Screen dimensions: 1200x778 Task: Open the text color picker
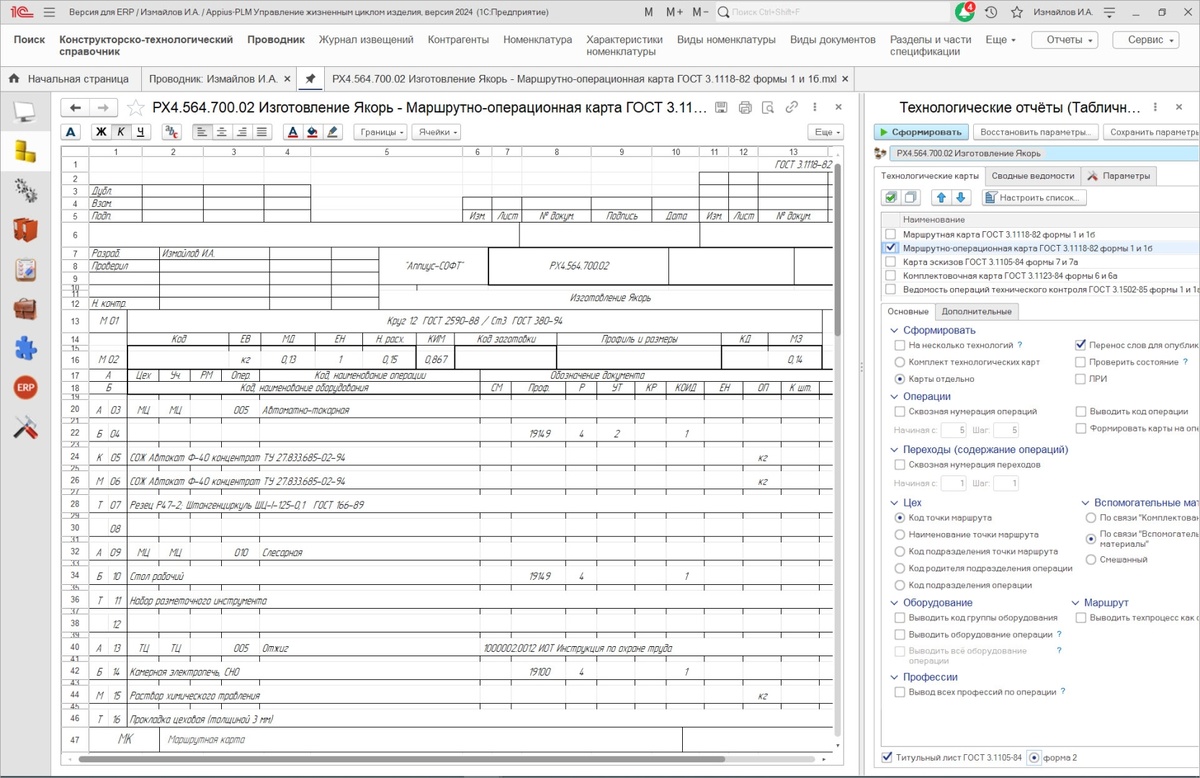pos(292,131)
